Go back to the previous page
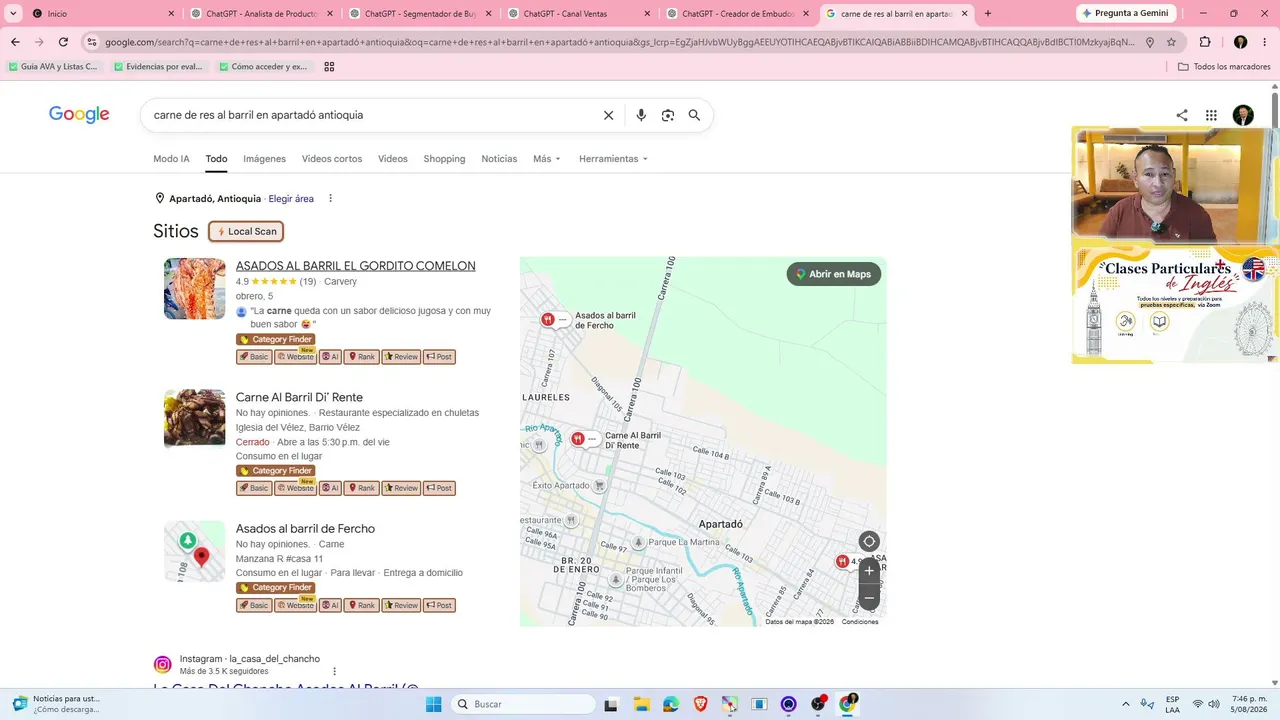Image resolution: width=1280 pixels, height=720 pixels. (15, 42)
